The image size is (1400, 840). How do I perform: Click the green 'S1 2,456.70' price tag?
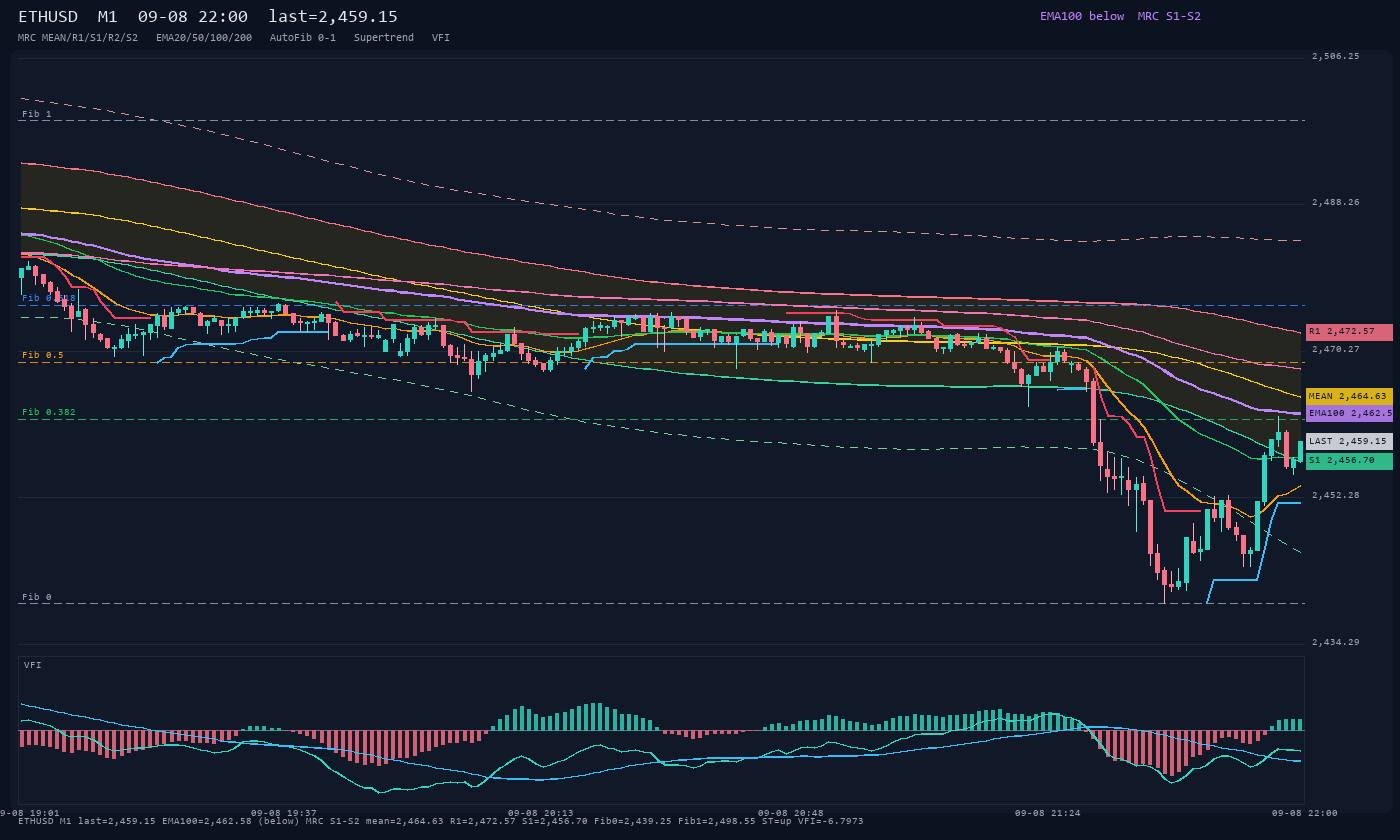1349,461
